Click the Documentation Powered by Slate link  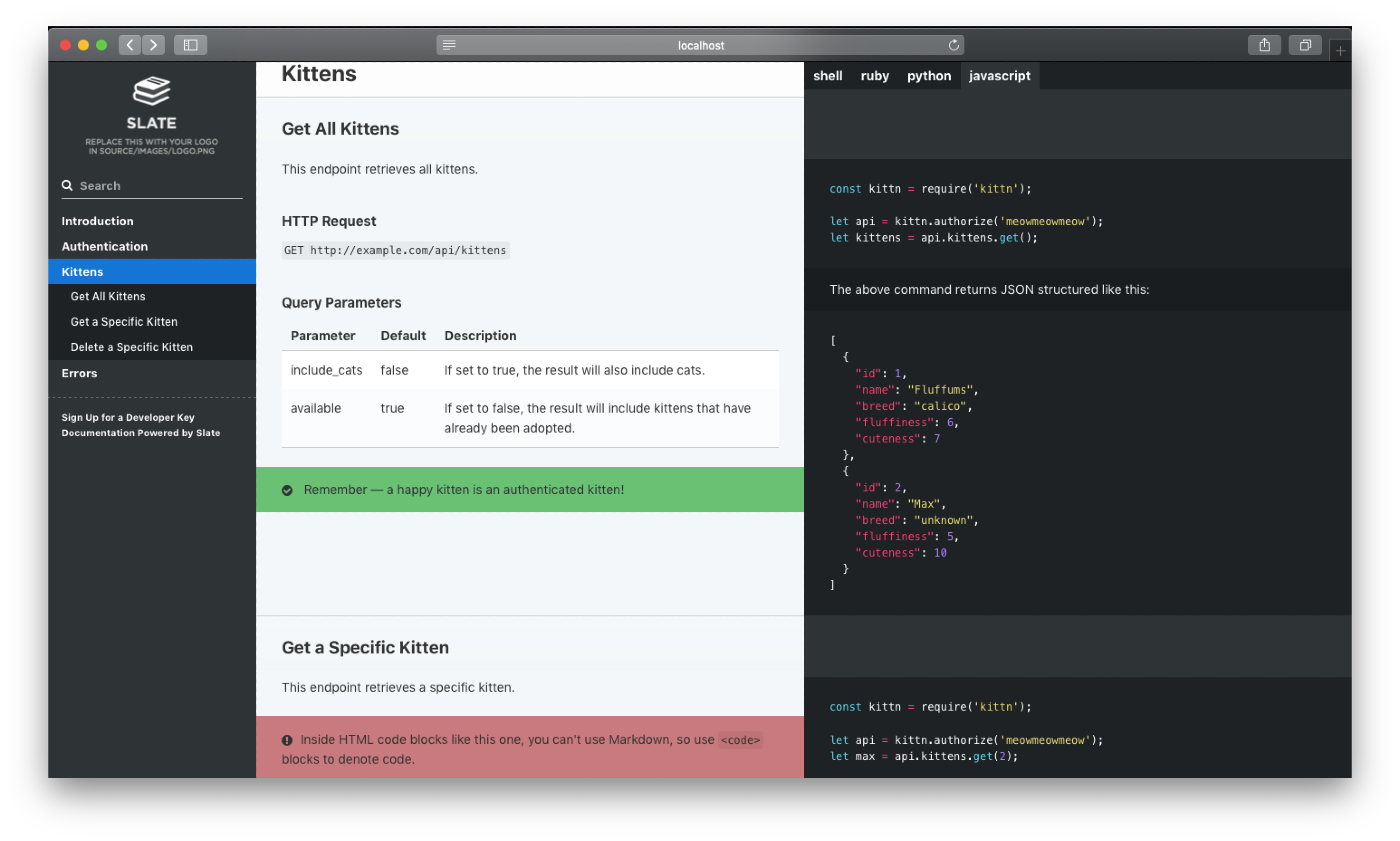tap(140, 432)
